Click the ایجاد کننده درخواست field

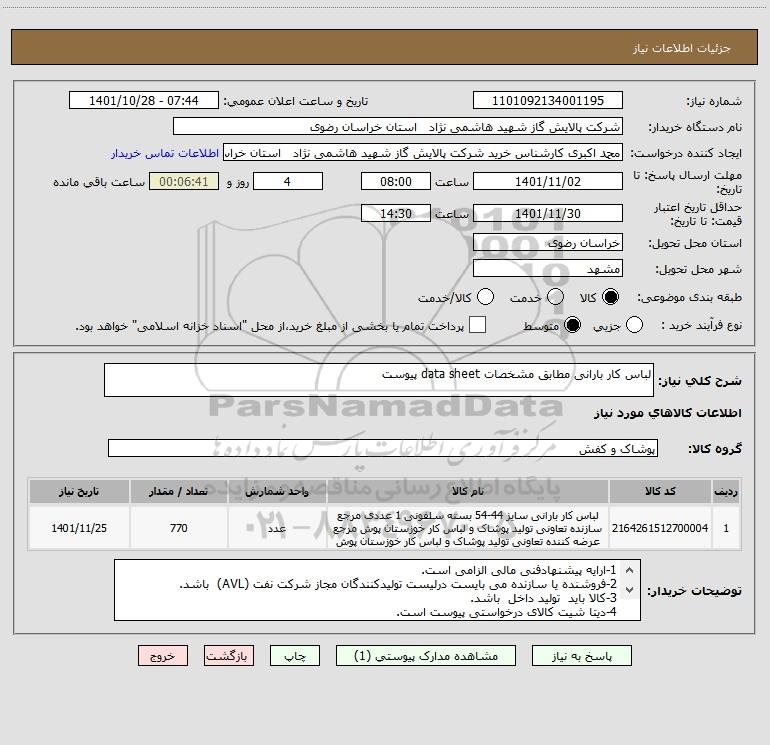click(x=423, y=153)
